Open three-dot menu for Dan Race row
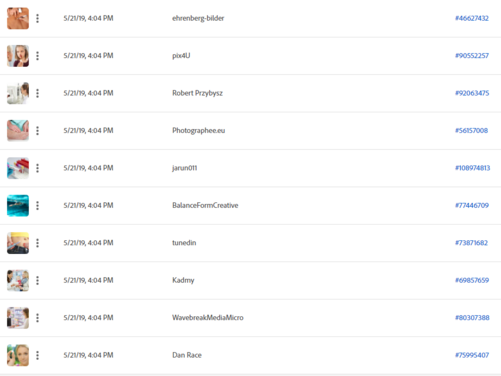Viewport: 501px width, 376px height. coord(37,355)
